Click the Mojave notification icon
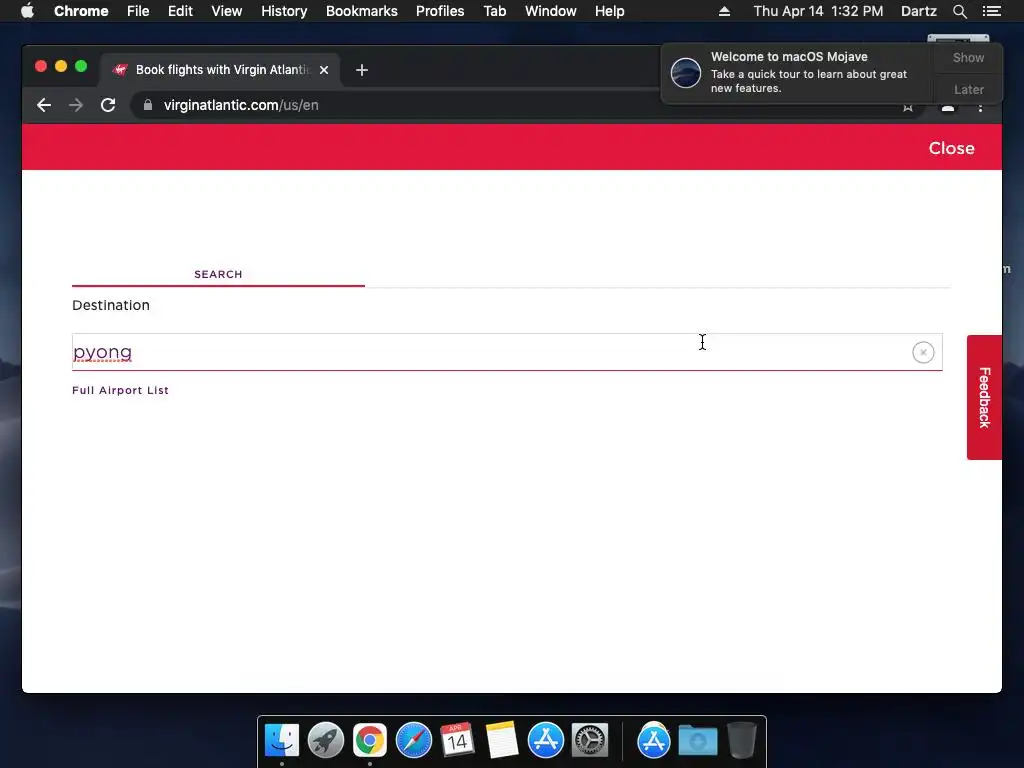 click(x=686, y=72)
